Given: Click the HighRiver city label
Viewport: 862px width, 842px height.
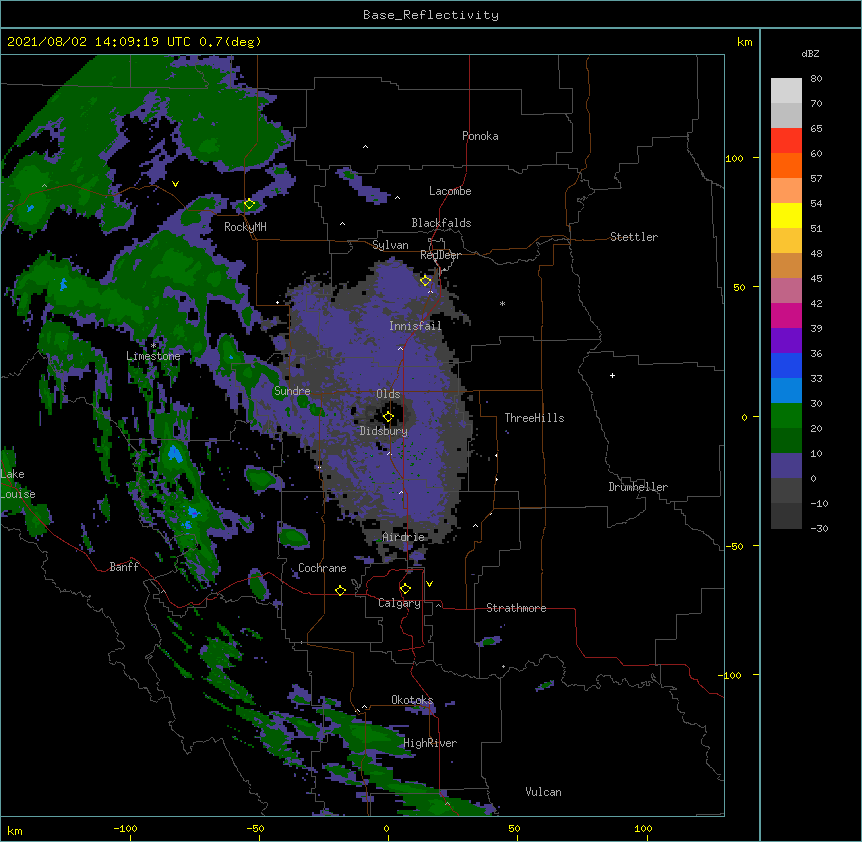Looking at the screenshot, I should pyautogui.click(x=430, y=743).
